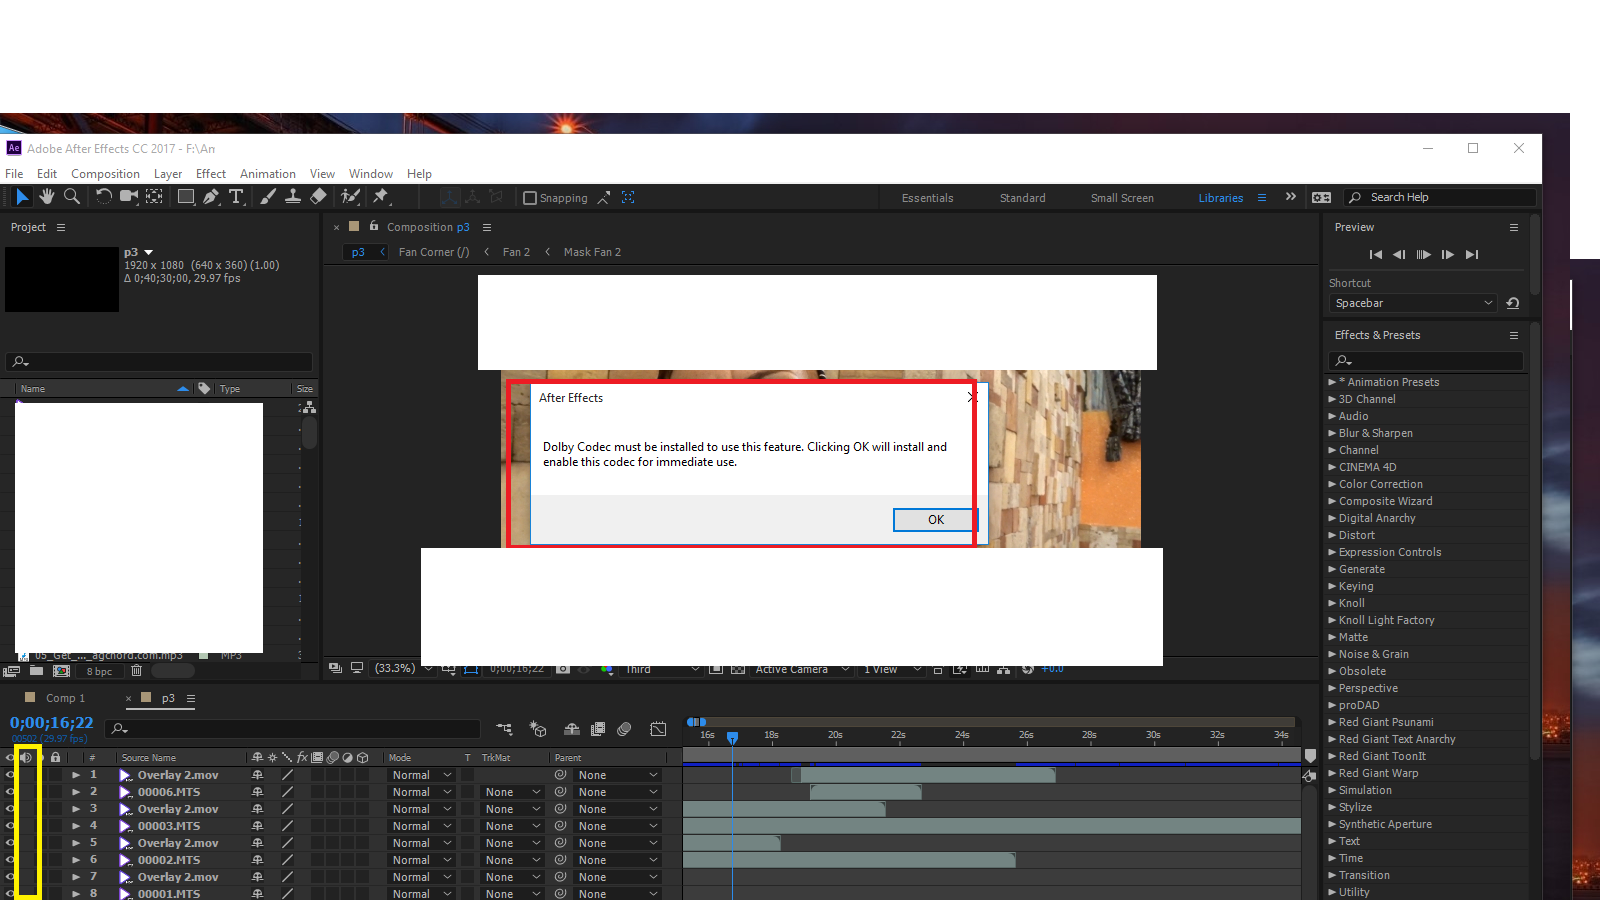Hide video of layer 1 Overlay 2.mov
The height and width of the screenshot is (900, 1600).
click(x=10, y=775)
